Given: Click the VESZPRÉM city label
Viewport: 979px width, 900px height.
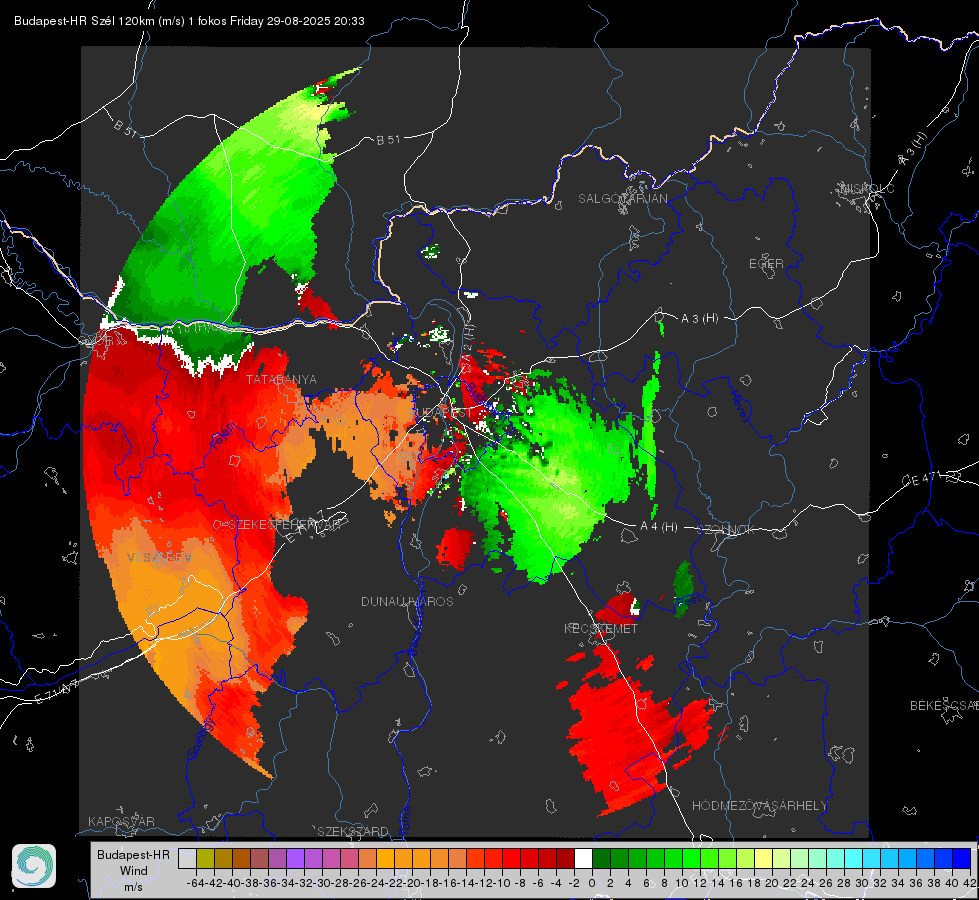Looking at the screenshot, I should point(159,557).
